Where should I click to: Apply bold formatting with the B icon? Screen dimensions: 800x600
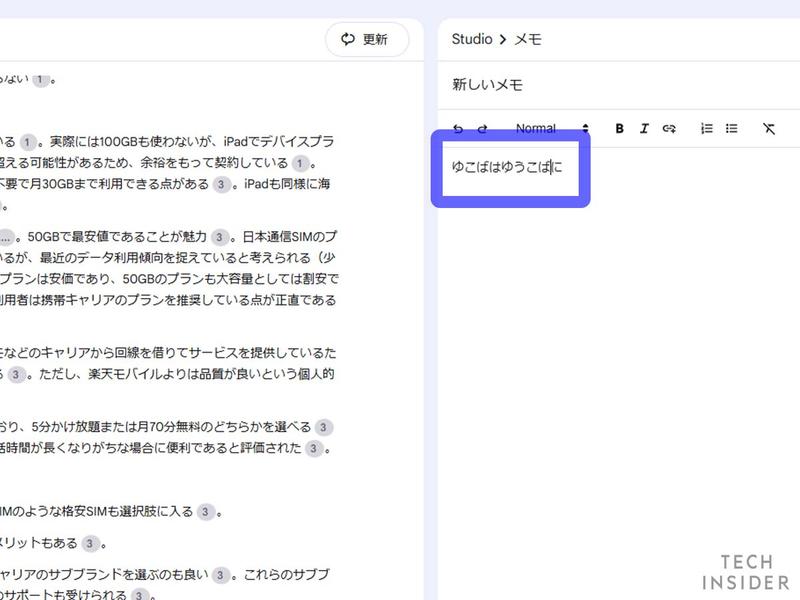(x=618, y=128)
